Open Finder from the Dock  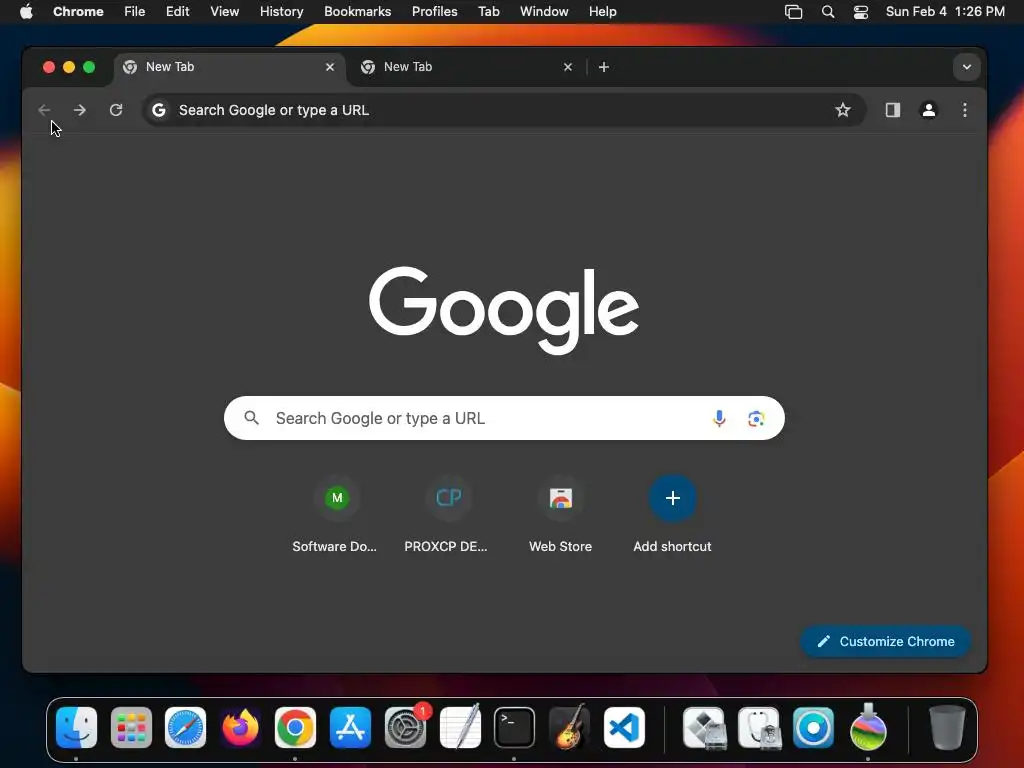click(76, 728)
